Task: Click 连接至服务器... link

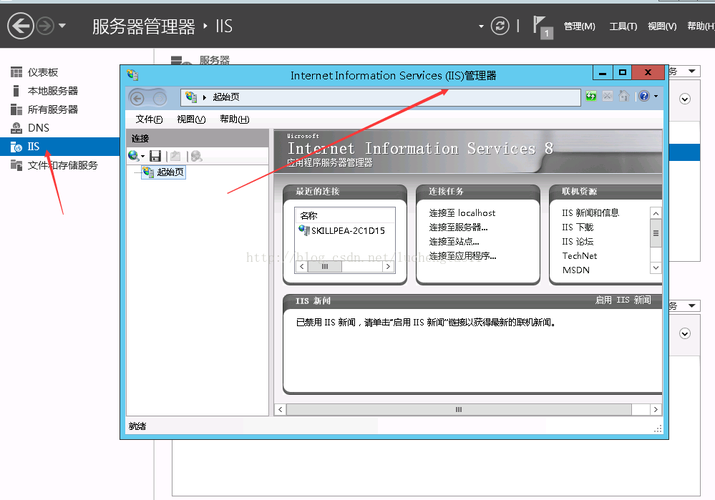Action: tap(458, 227)
